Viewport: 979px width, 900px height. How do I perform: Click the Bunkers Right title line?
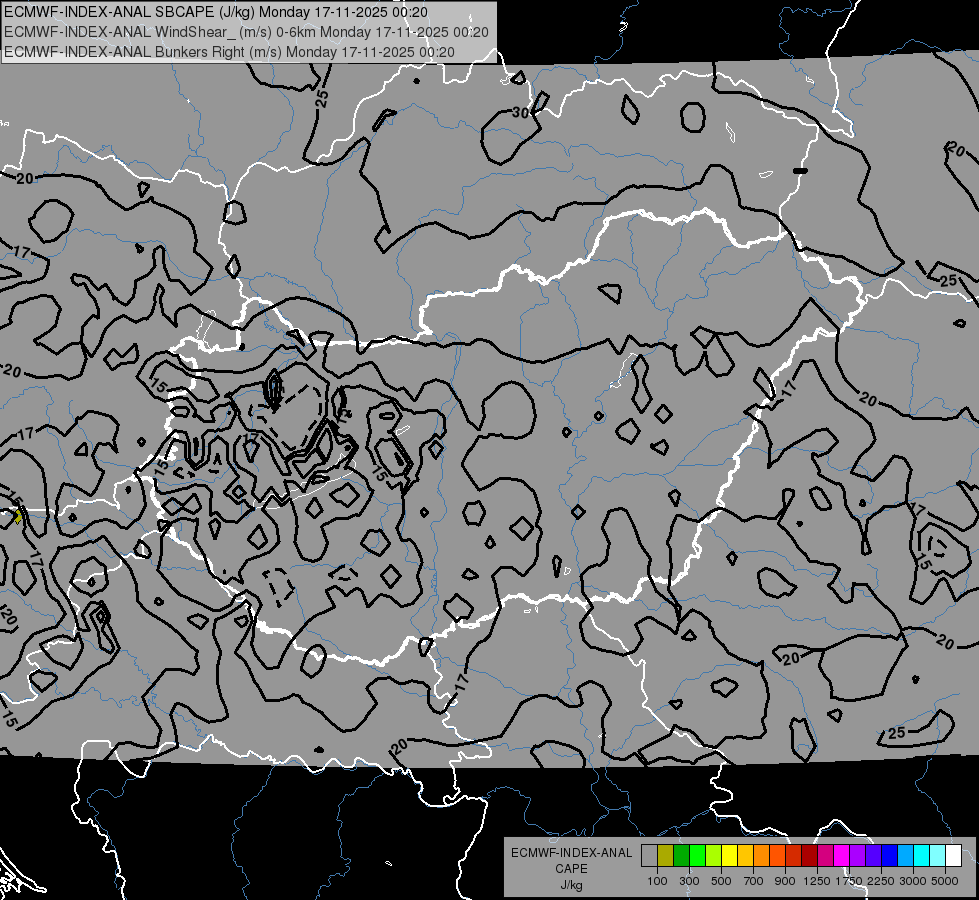(x=229, y=52)
